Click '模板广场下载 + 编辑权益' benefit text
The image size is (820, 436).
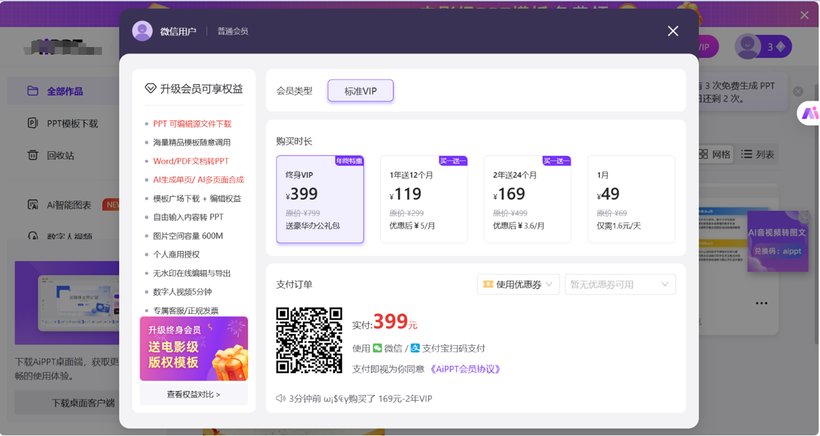197,199
